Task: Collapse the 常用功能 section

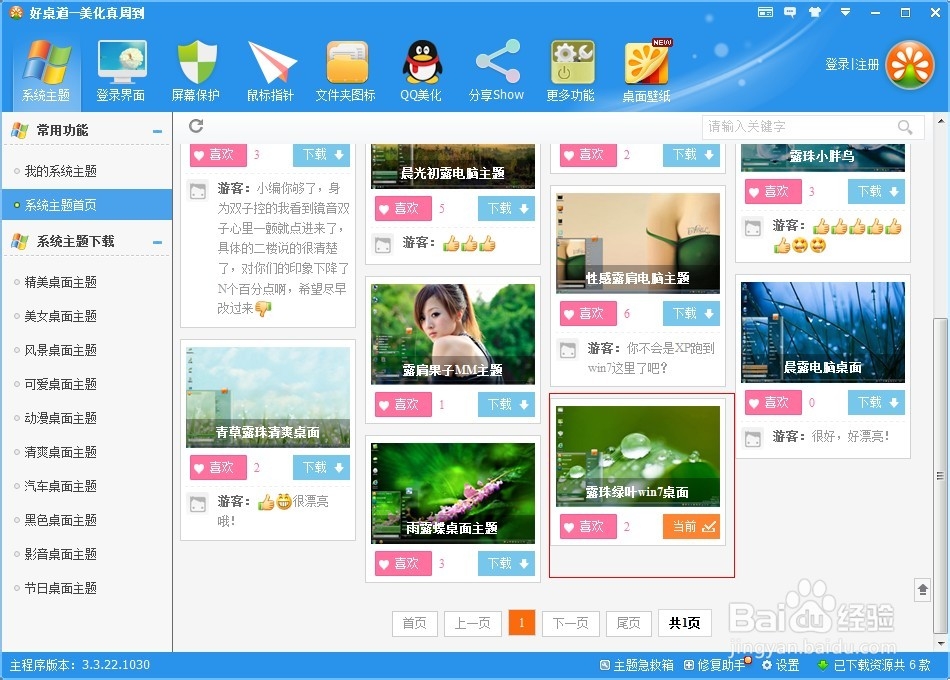Action: point(158,131)
